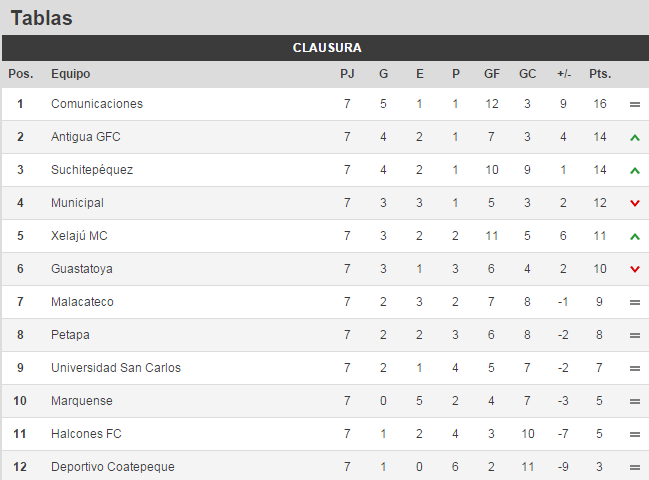Click the green up arrow for Xelajú MC

635,237
